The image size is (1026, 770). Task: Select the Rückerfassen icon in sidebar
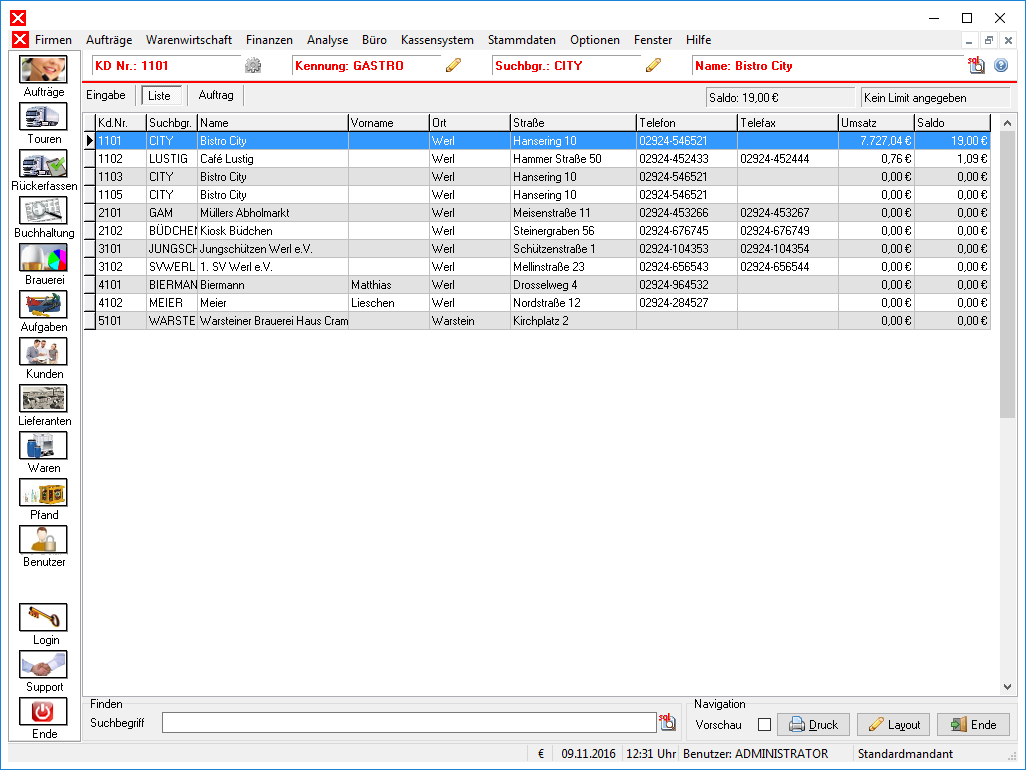pyautogui.click(x=43, y=164)
